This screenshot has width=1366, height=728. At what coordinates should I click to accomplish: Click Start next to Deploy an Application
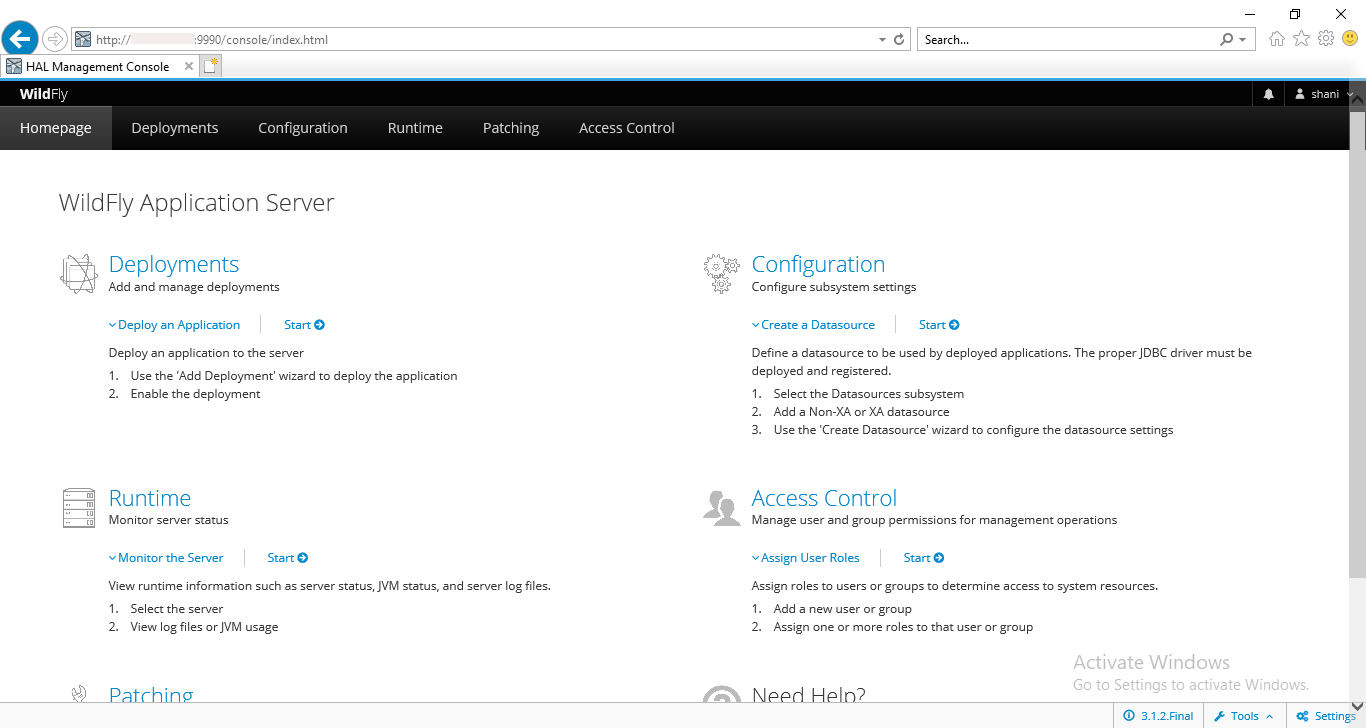303,324
